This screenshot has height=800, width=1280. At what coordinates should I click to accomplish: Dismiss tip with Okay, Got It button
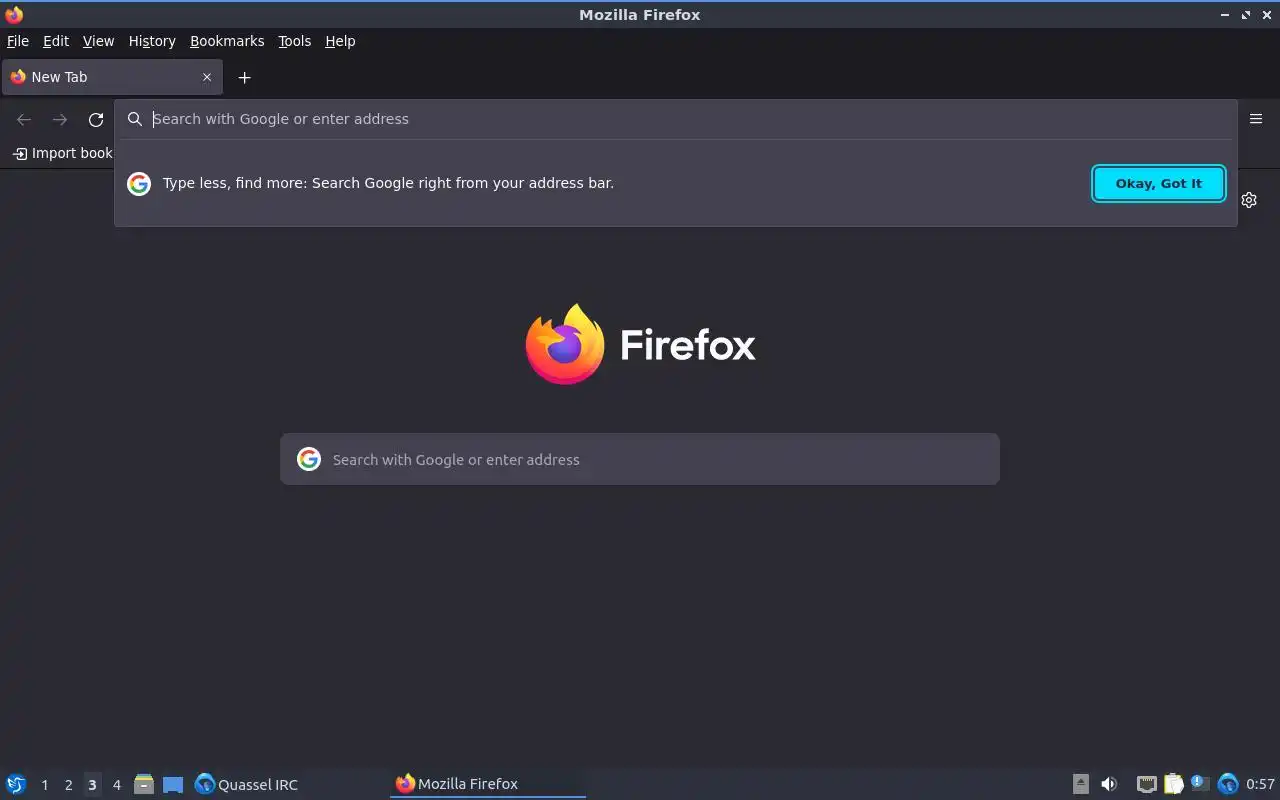(1159, 183)
